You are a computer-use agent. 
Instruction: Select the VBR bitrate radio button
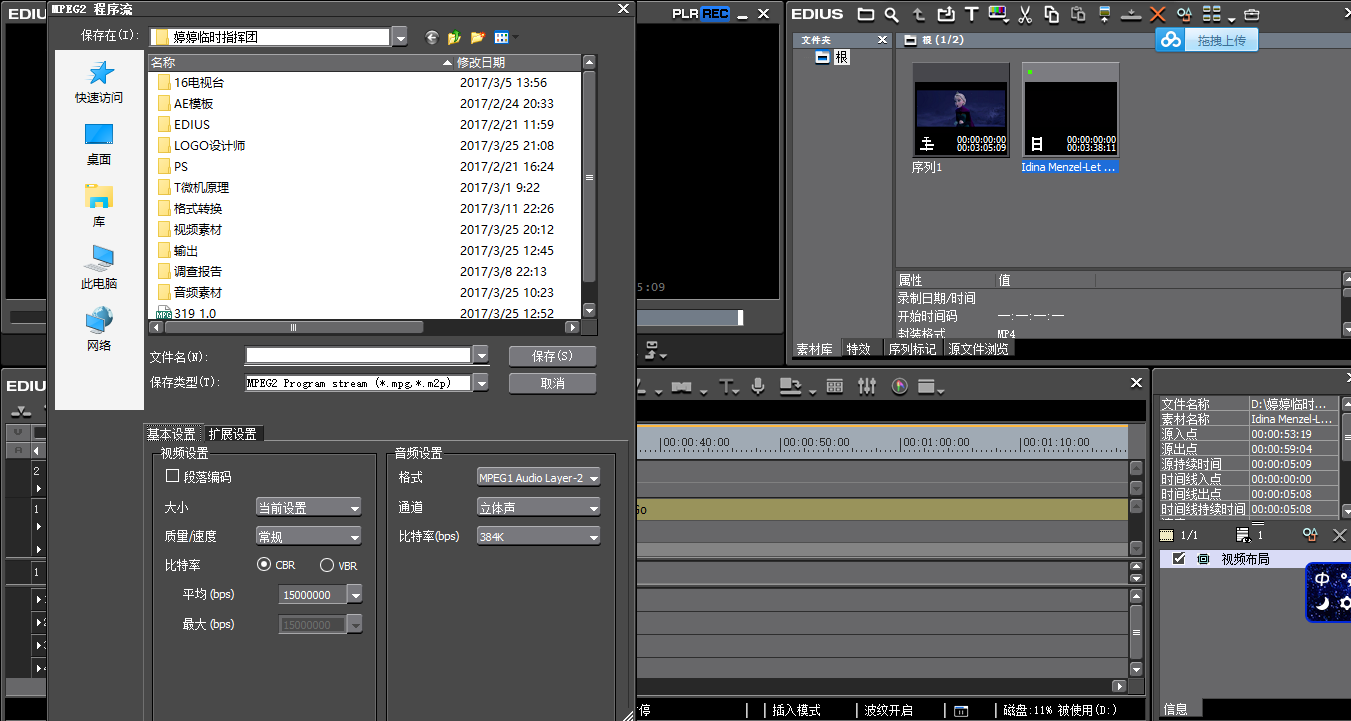(x=326, y=565)
